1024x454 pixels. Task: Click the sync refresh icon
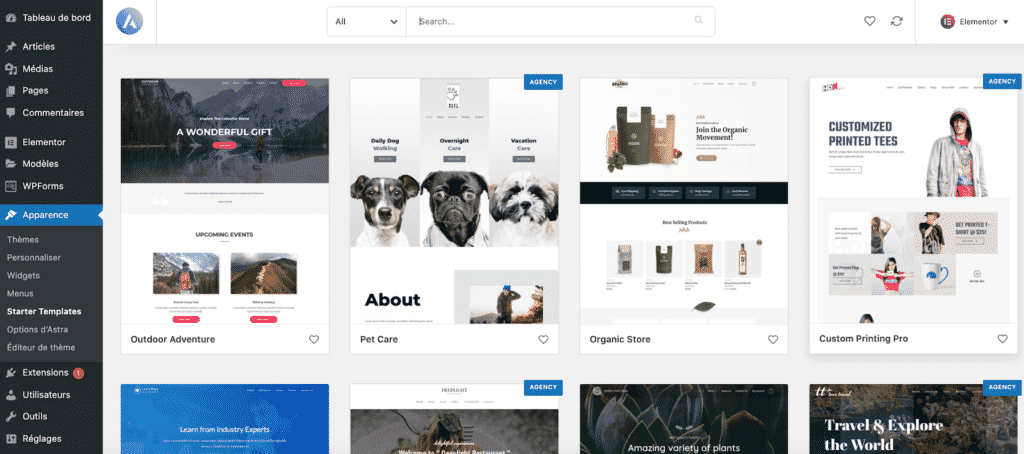tap(897, 21)
